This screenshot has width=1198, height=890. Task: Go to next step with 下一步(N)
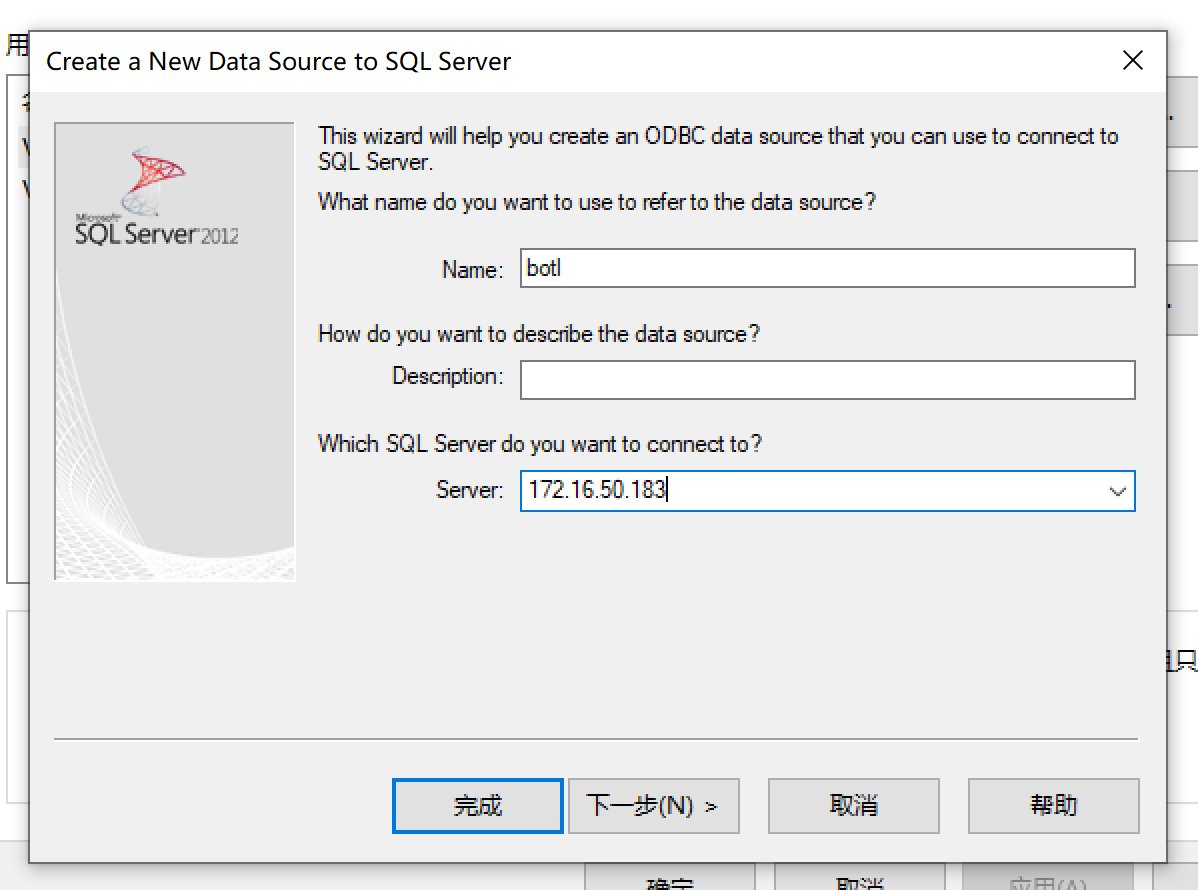(653, 806)
